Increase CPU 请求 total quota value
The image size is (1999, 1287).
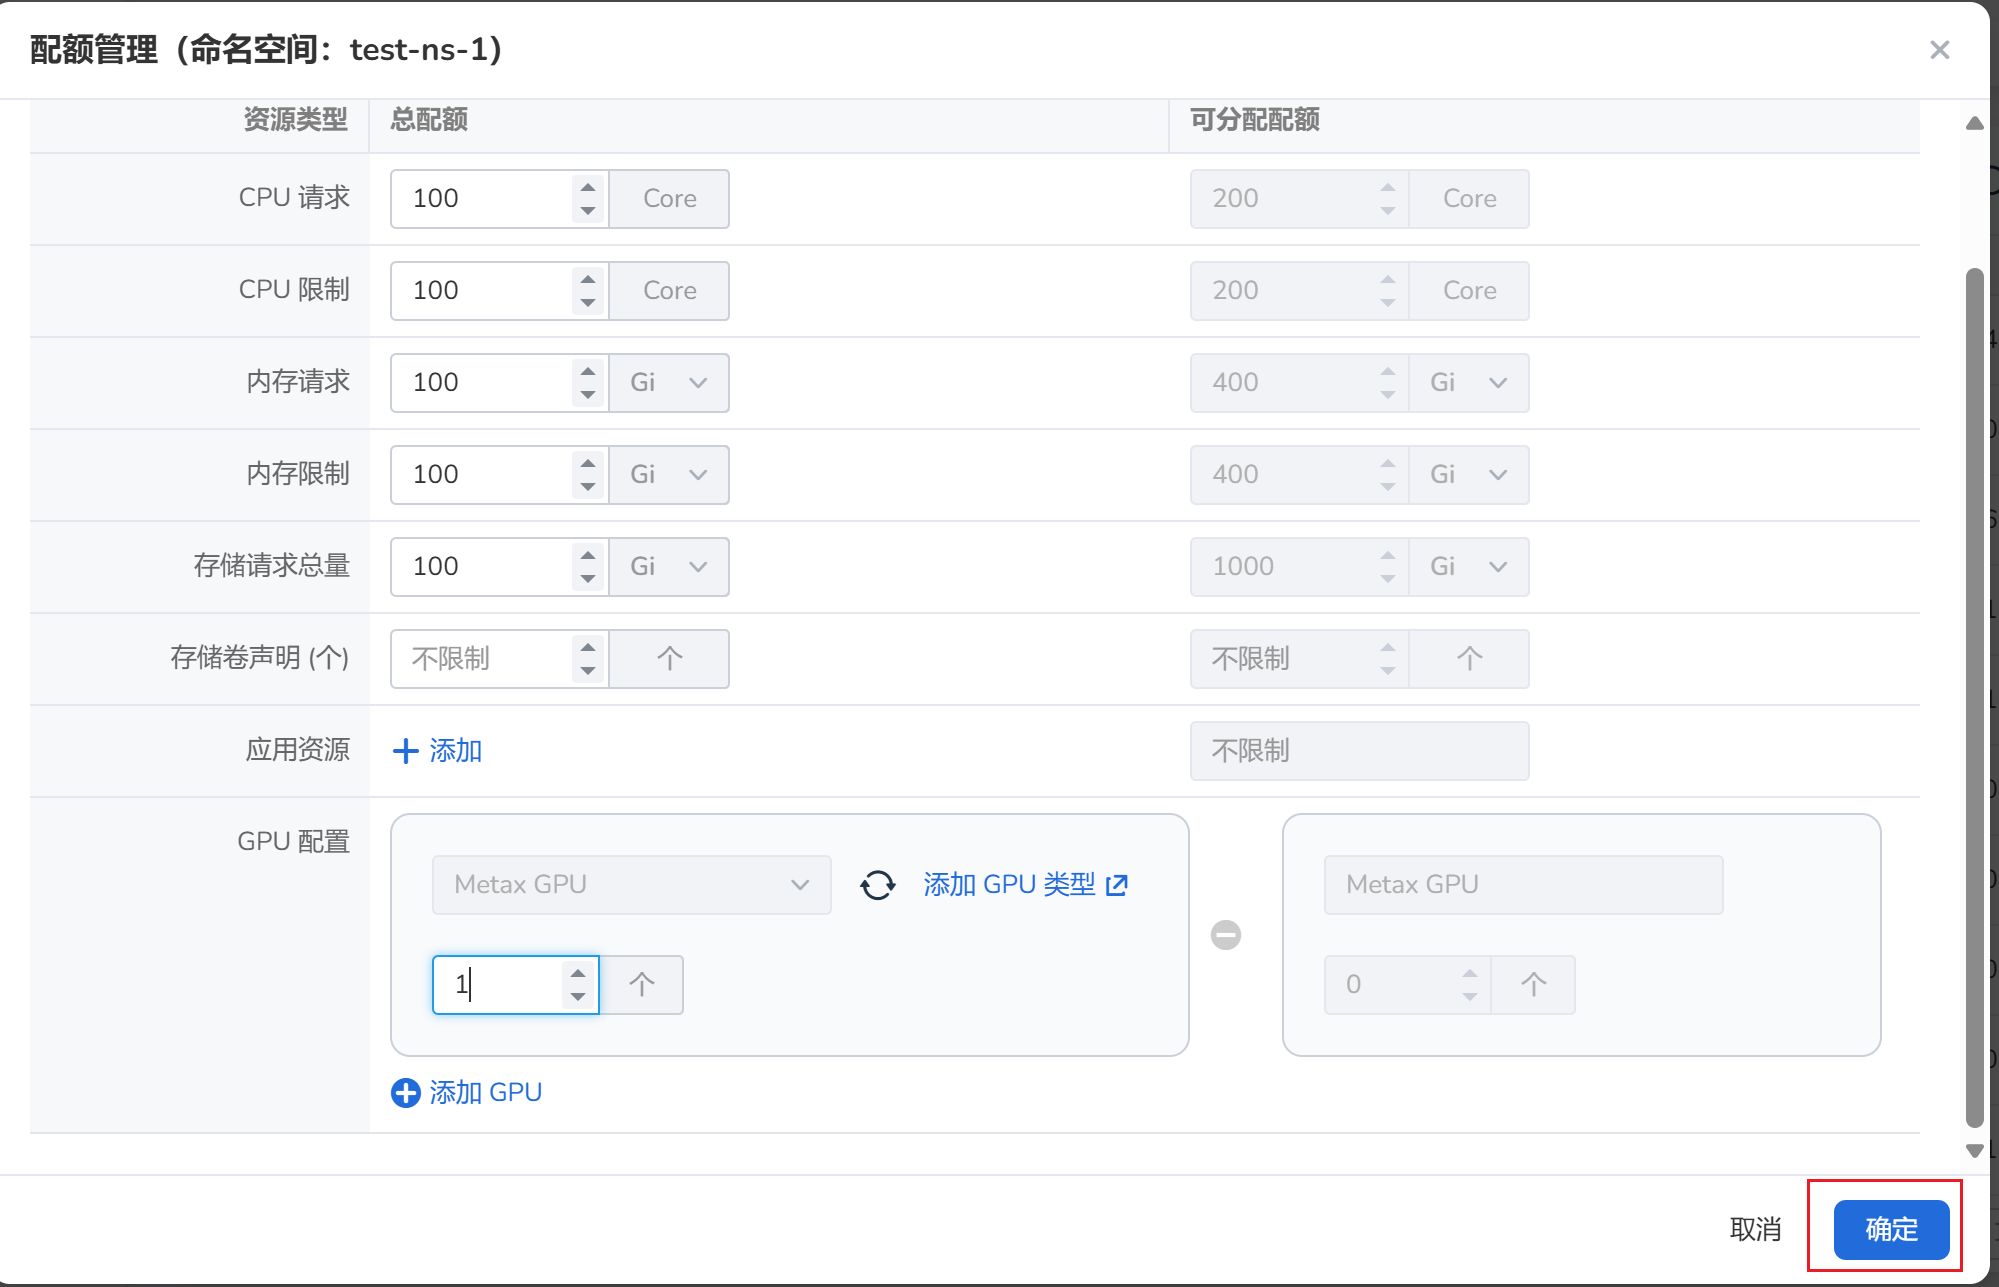(588, 187)
